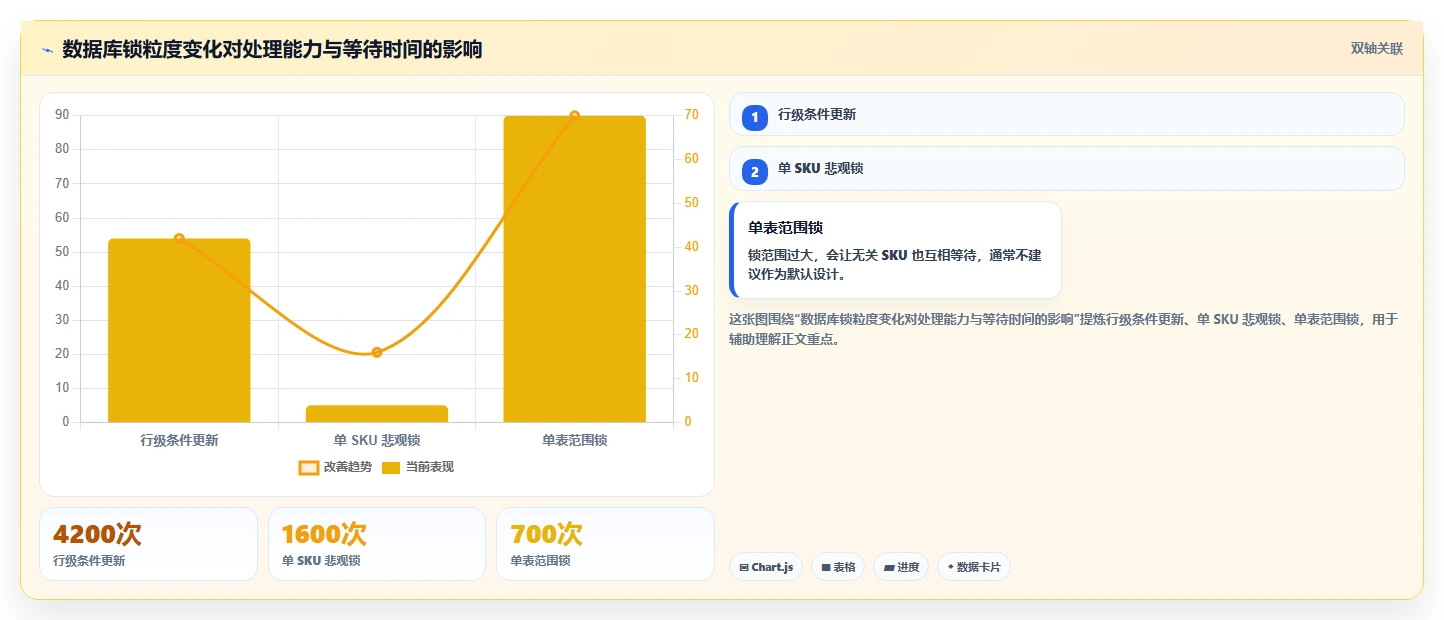This screenshot has width=1444, height=620.
Task: Click the Chart.js tag
Action: tap(766, 567)
